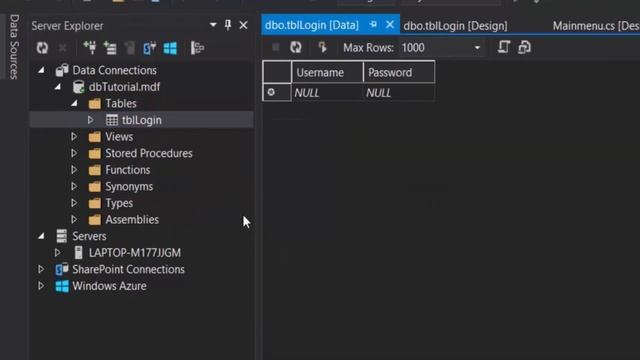Open the Mainmenu.cs design tab

(x=596, y=26)
